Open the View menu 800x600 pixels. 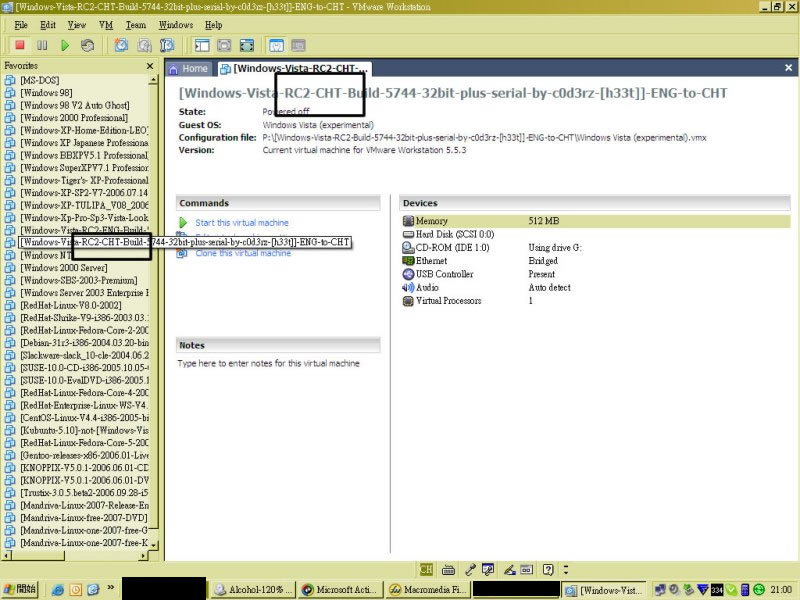(77, 25)
